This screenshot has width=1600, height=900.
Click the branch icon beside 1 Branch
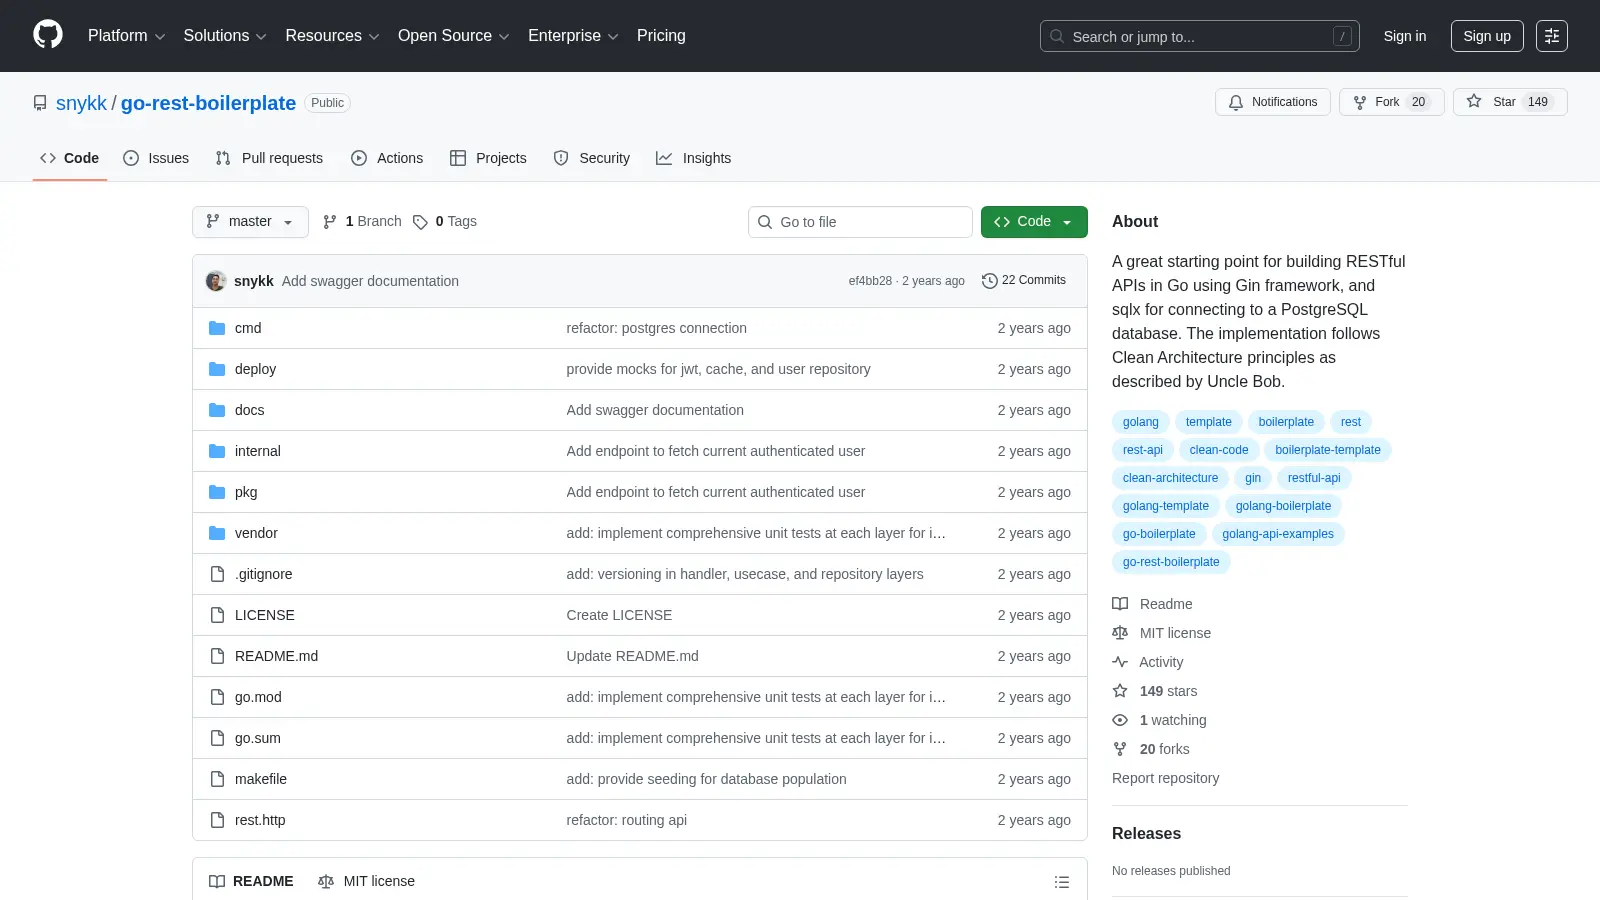click(330, 222)
